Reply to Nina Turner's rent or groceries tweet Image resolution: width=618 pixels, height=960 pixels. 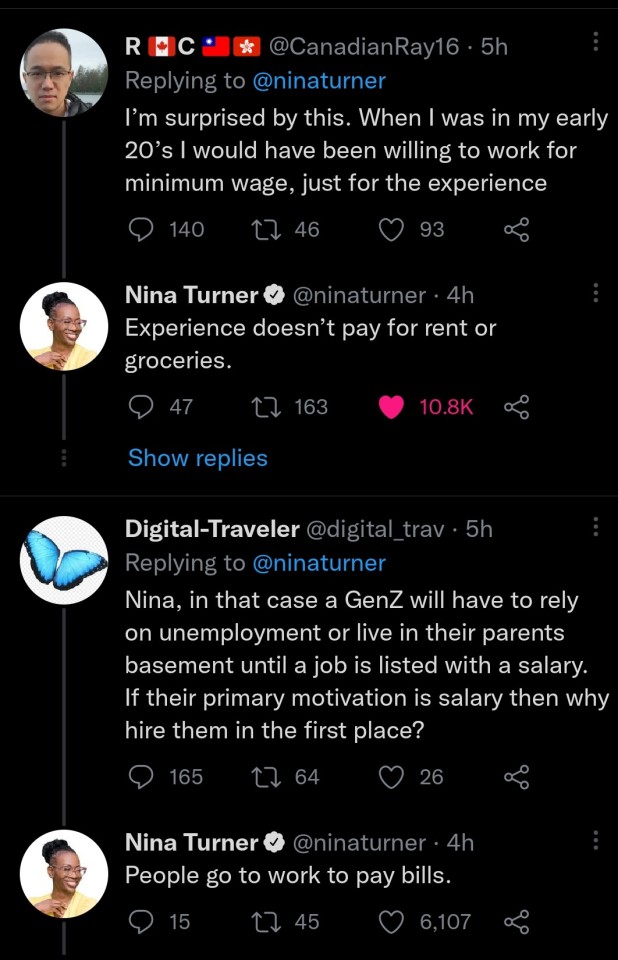click(143, 407)
